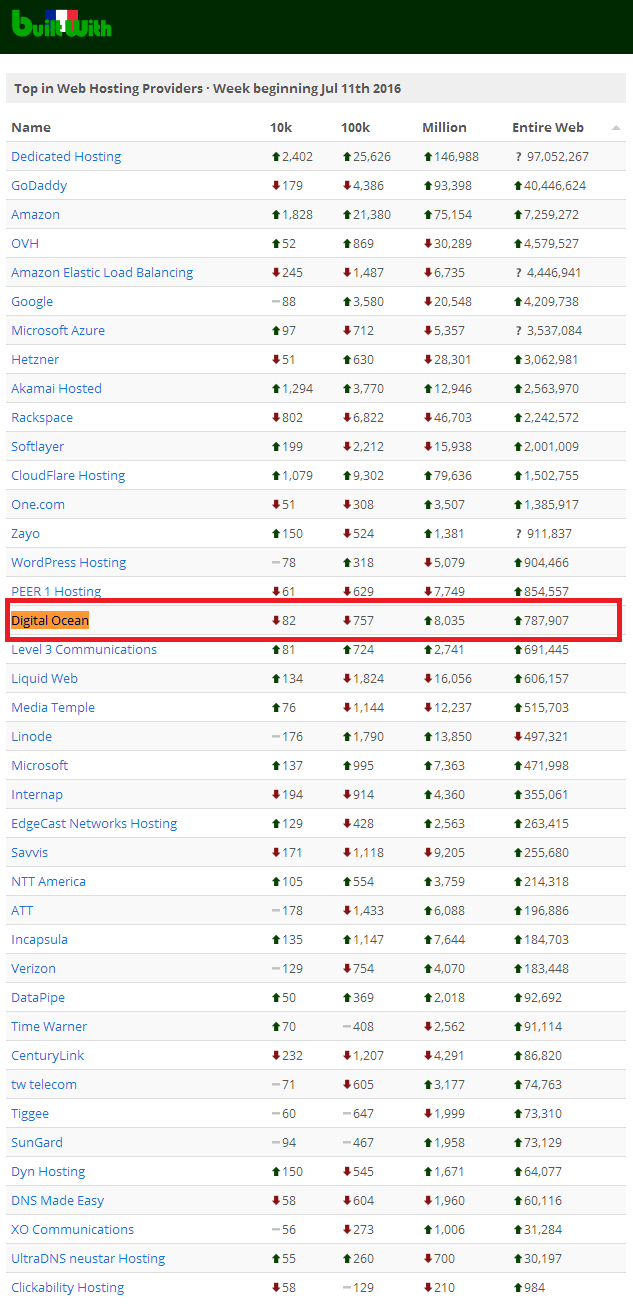Open UltraDNS neustar Hosting link
Screen dimensions: 633x1309
coord(88,1258)
